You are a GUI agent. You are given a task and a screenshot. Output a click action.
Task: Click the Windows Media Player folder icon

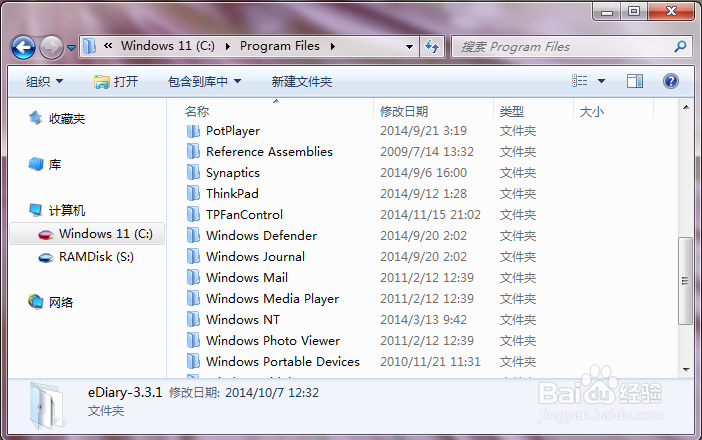click(x=193, y=299)
